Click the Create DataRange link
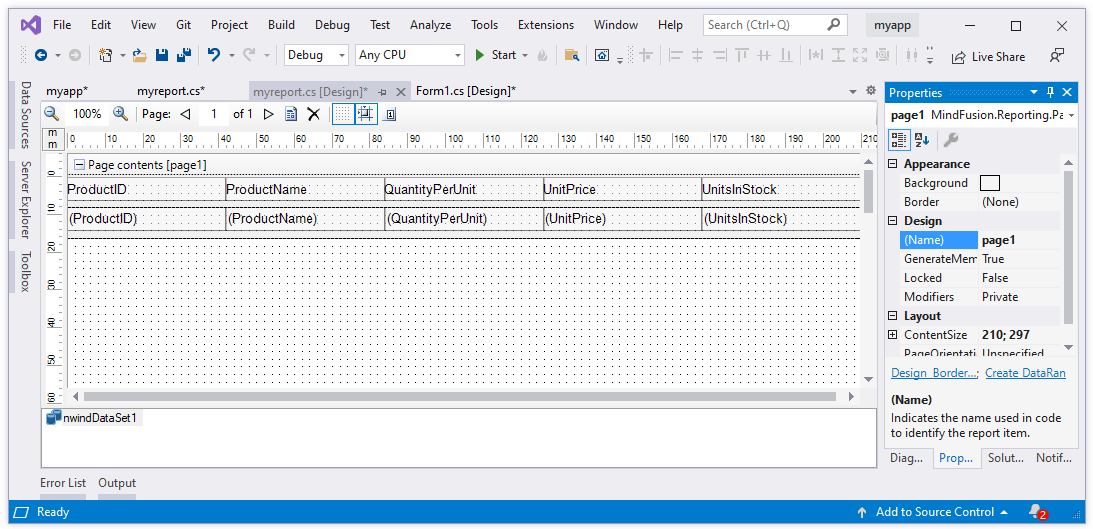The image size is (1093, 529). [x=1025, y=373]
